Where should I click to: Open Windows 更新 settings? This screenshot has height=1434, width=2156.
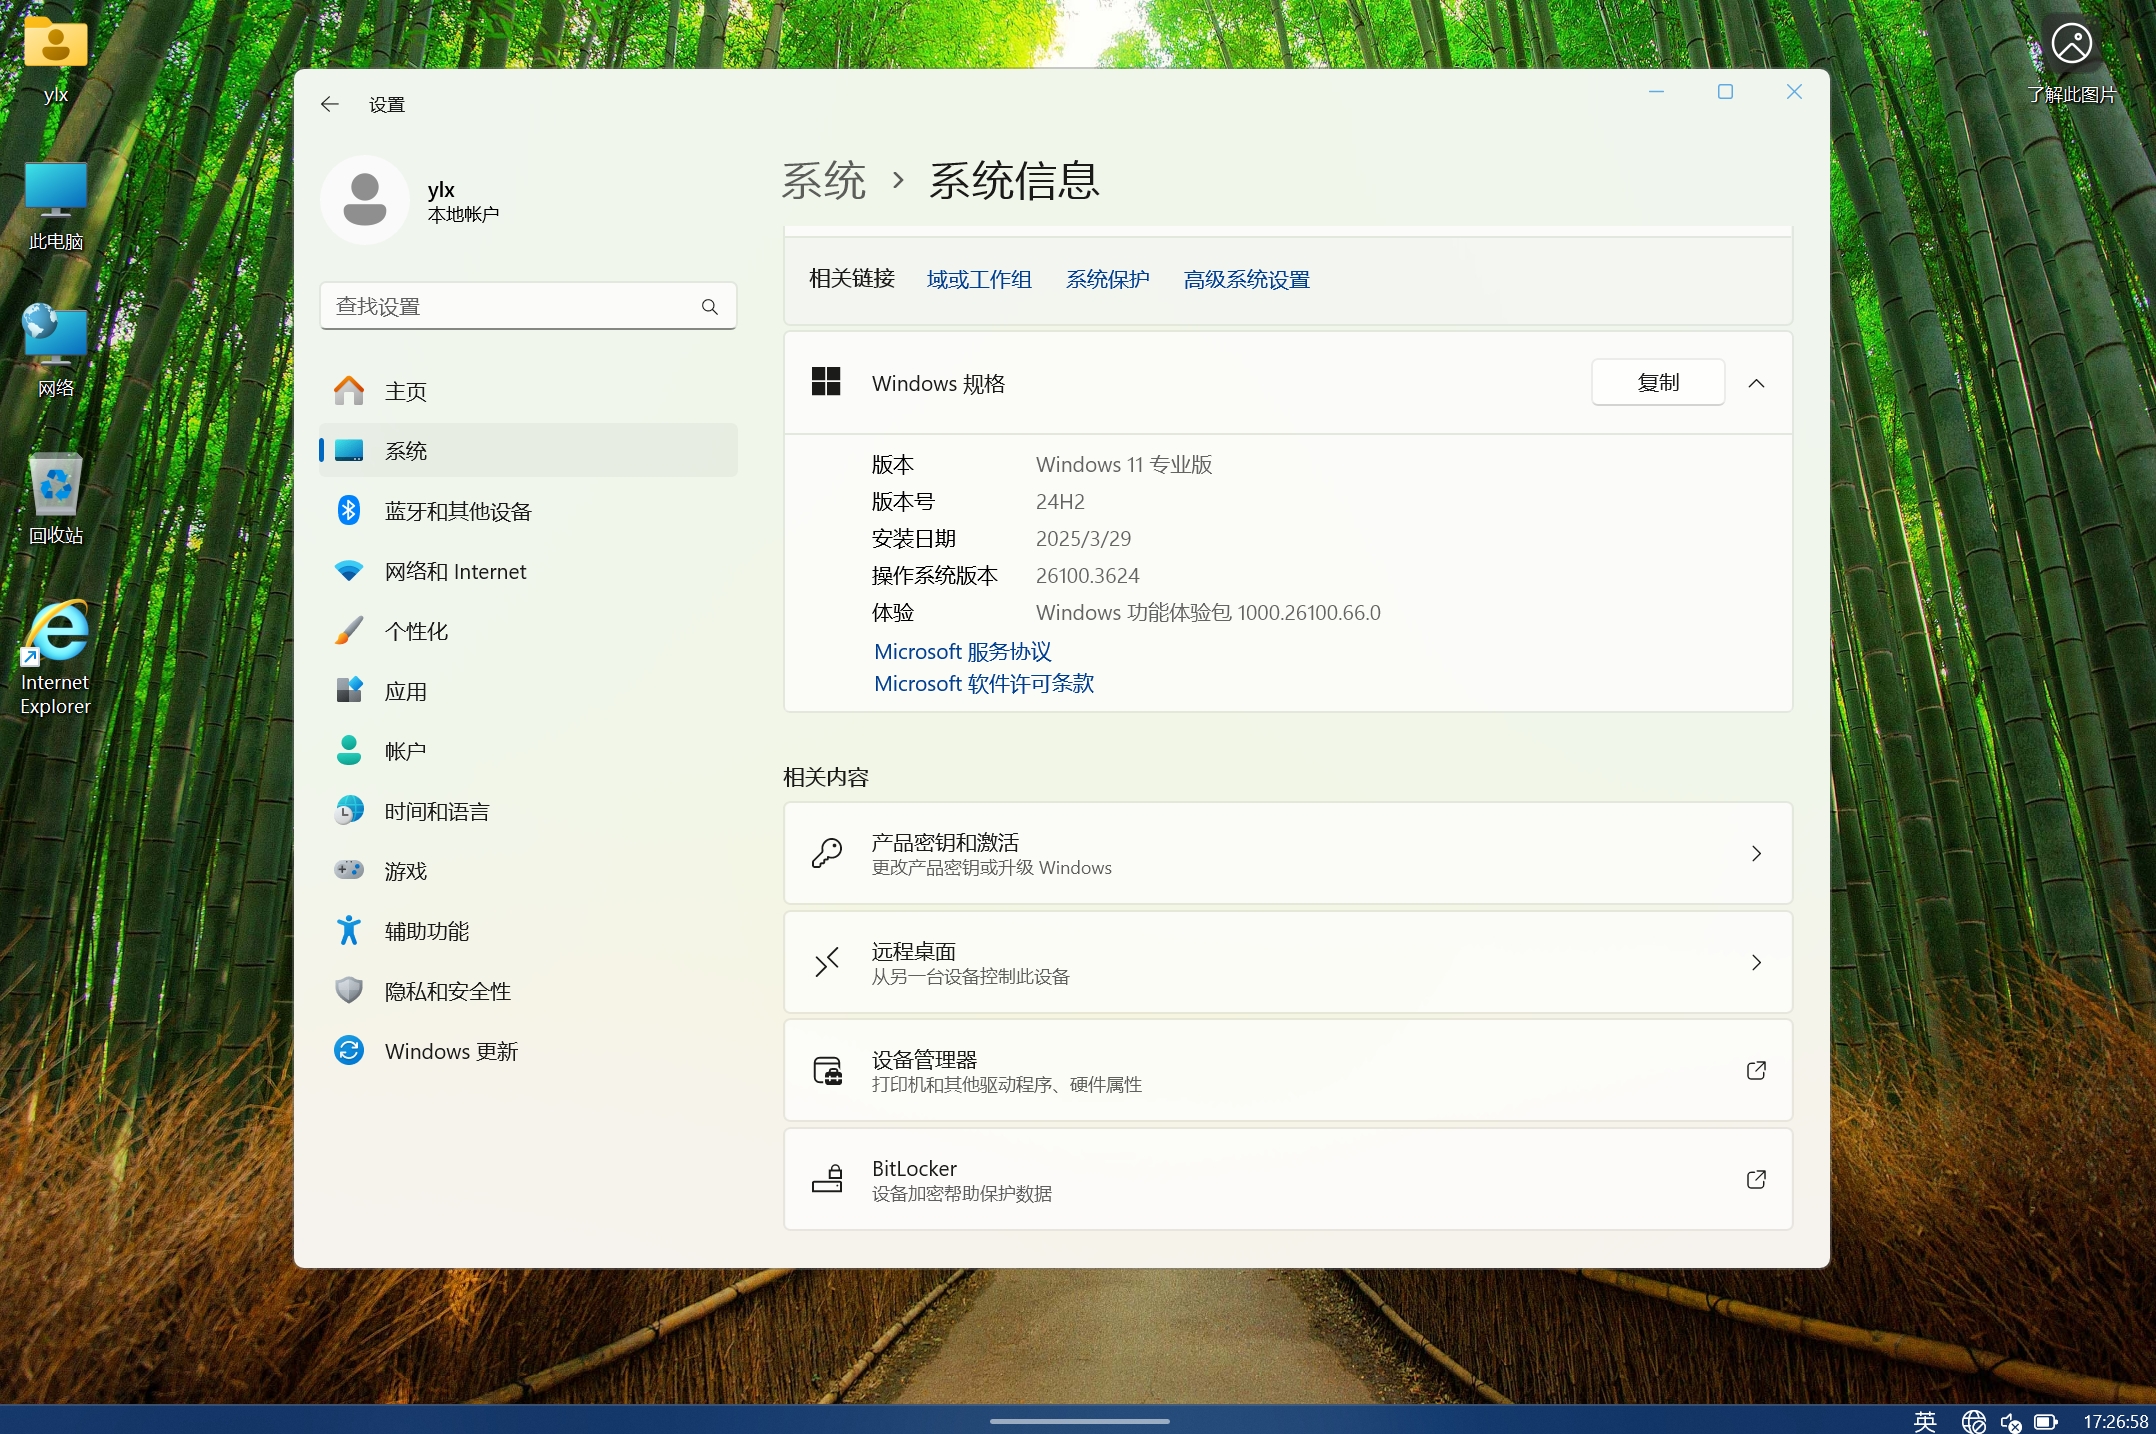click(528, 1051)
